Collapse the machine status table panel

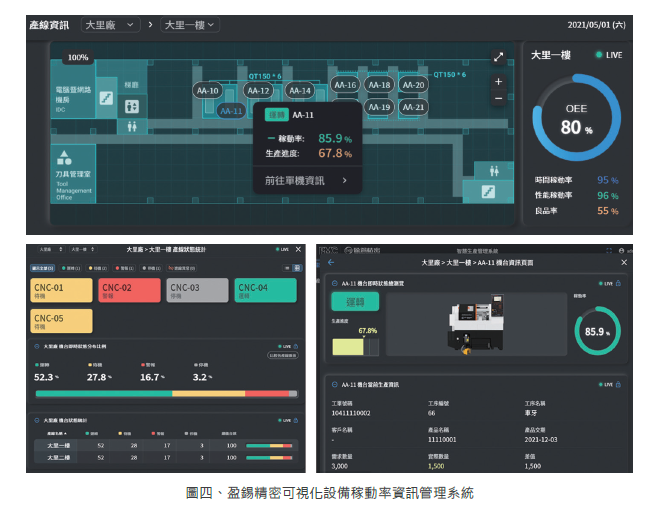click(37, 420)
